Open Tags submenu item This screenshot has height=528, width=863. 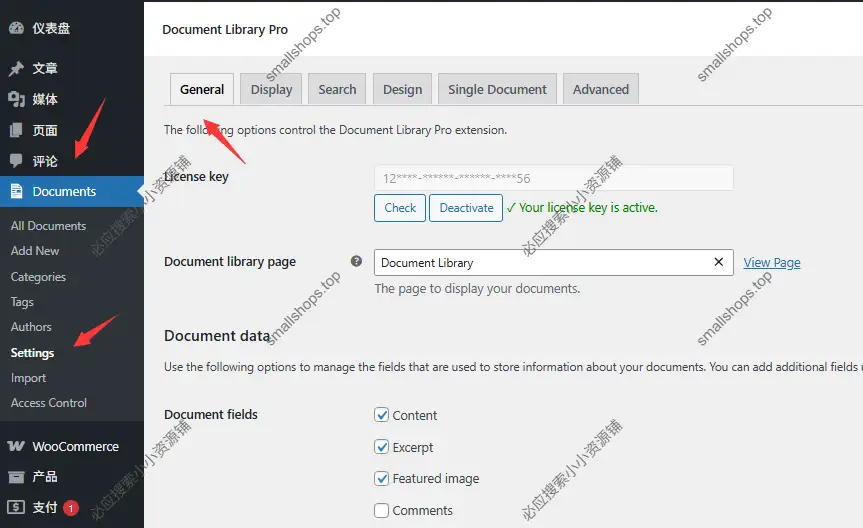[x=22, y=302]
